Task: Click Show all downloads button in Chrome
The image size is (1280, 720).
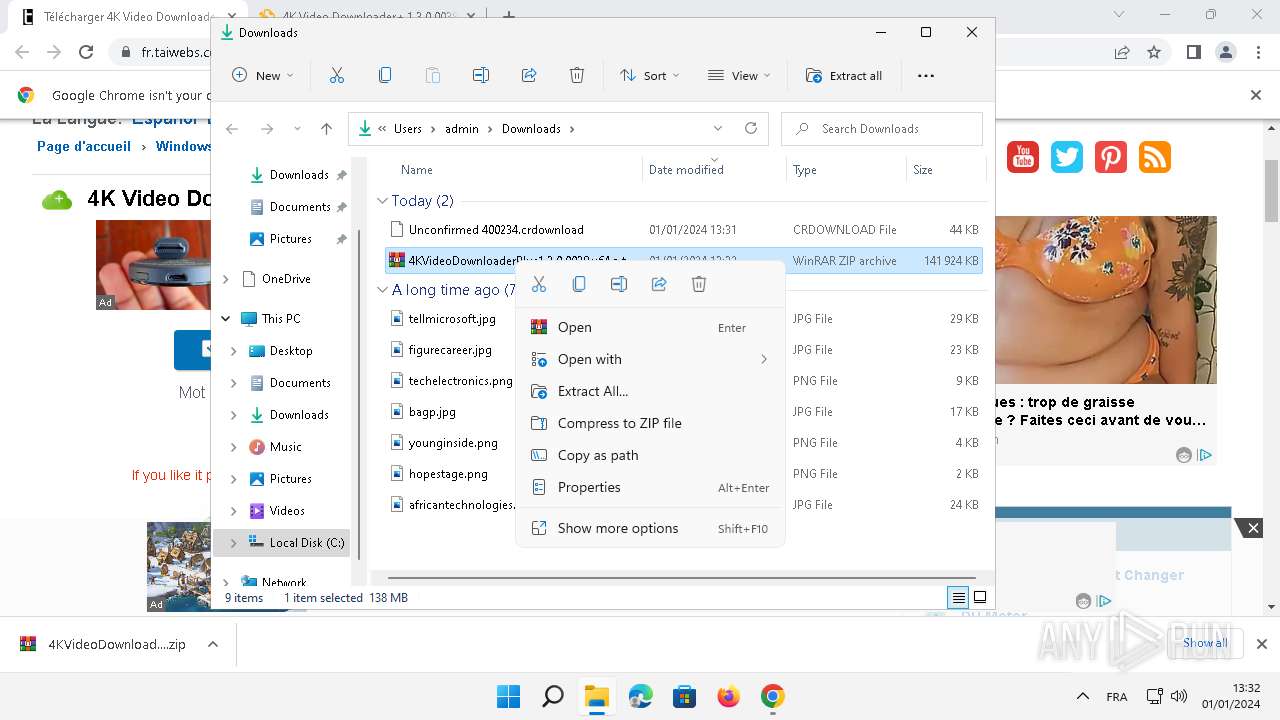Action: [x=1205, y=643]
